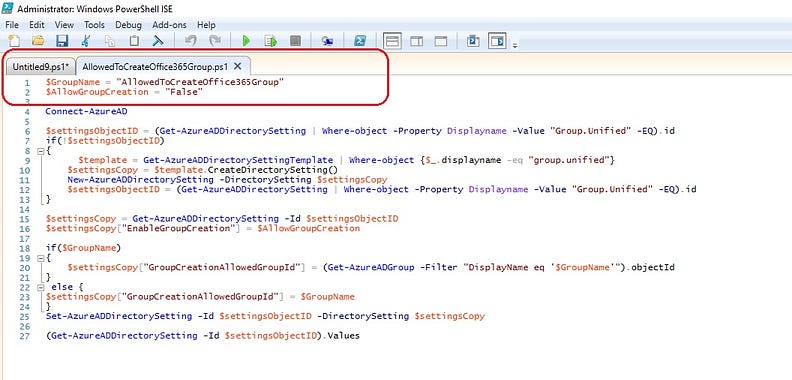Image resolution: width=792 pixels, height=380 pixels.
Task: Click .Values at end of line 27
Action: tap(341, 336)
